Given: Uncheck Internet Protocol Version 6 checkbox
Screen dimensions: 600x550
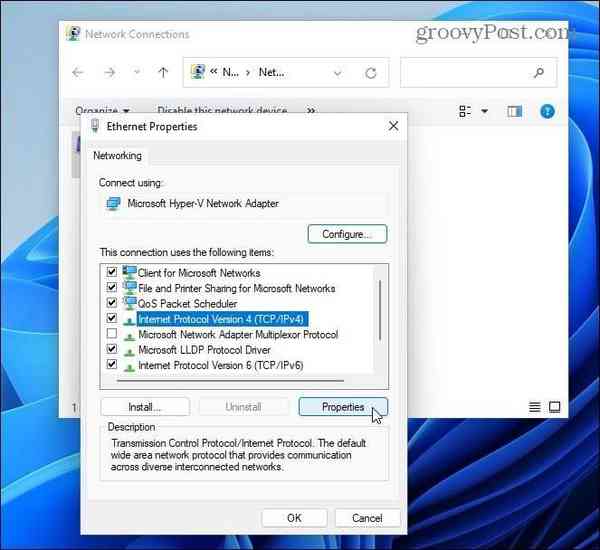Looking at the screenshot, I should point(111,364).
